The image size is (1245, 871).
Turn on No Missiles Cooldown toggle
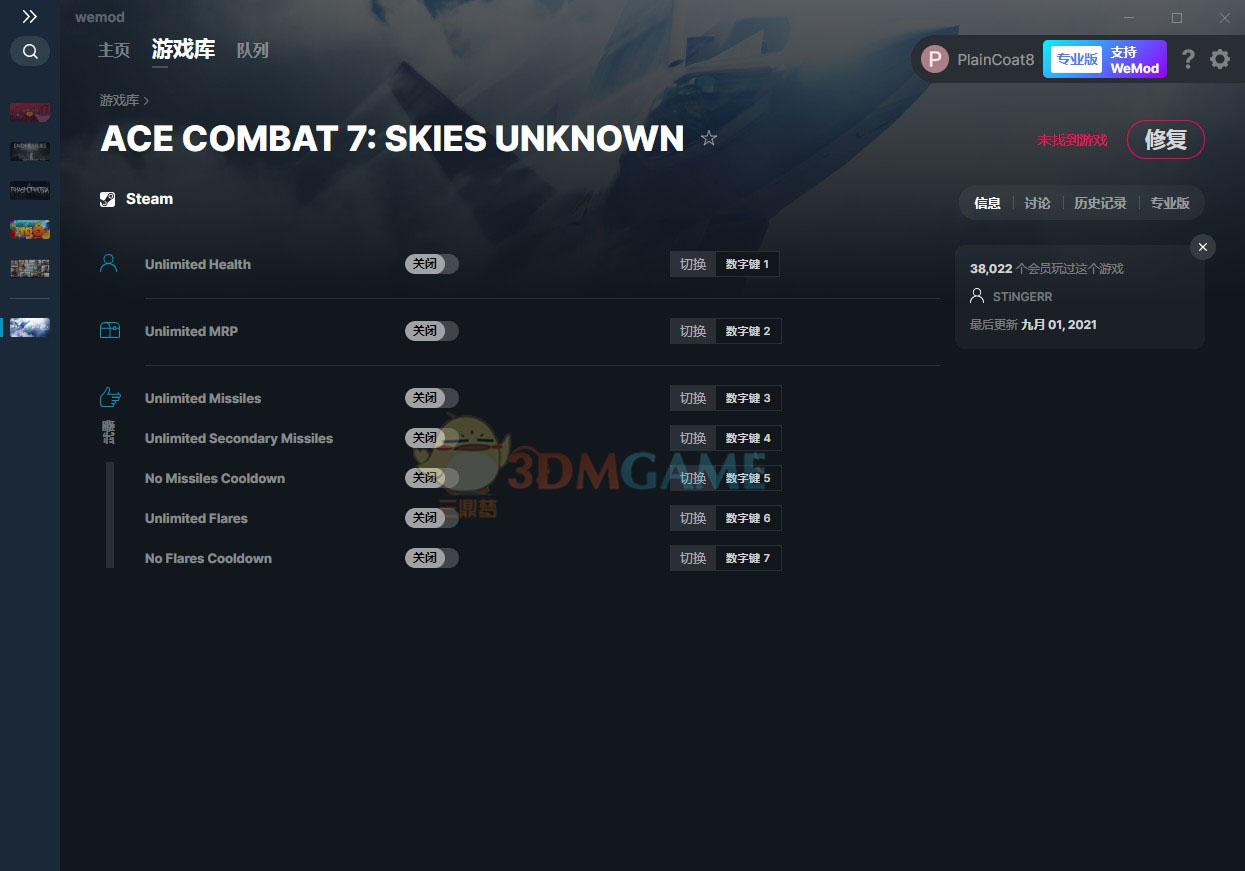coord(432,478)
